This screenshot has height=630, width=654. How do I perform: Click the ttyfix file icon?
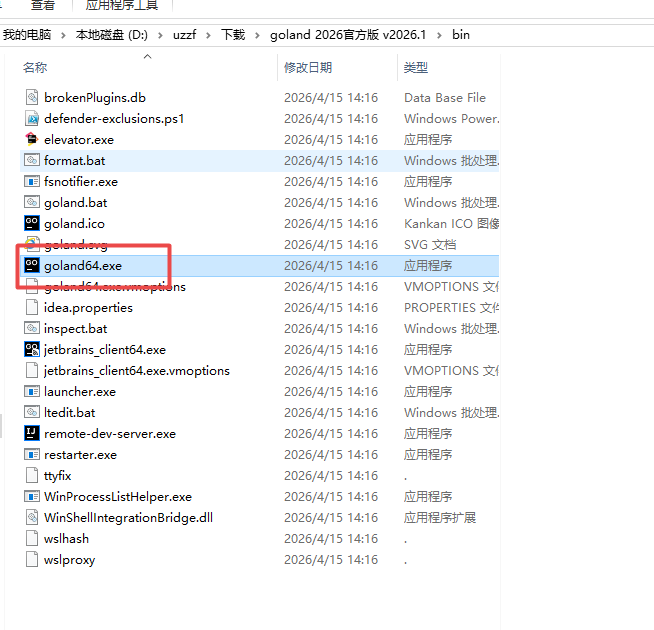pos(32,475)
